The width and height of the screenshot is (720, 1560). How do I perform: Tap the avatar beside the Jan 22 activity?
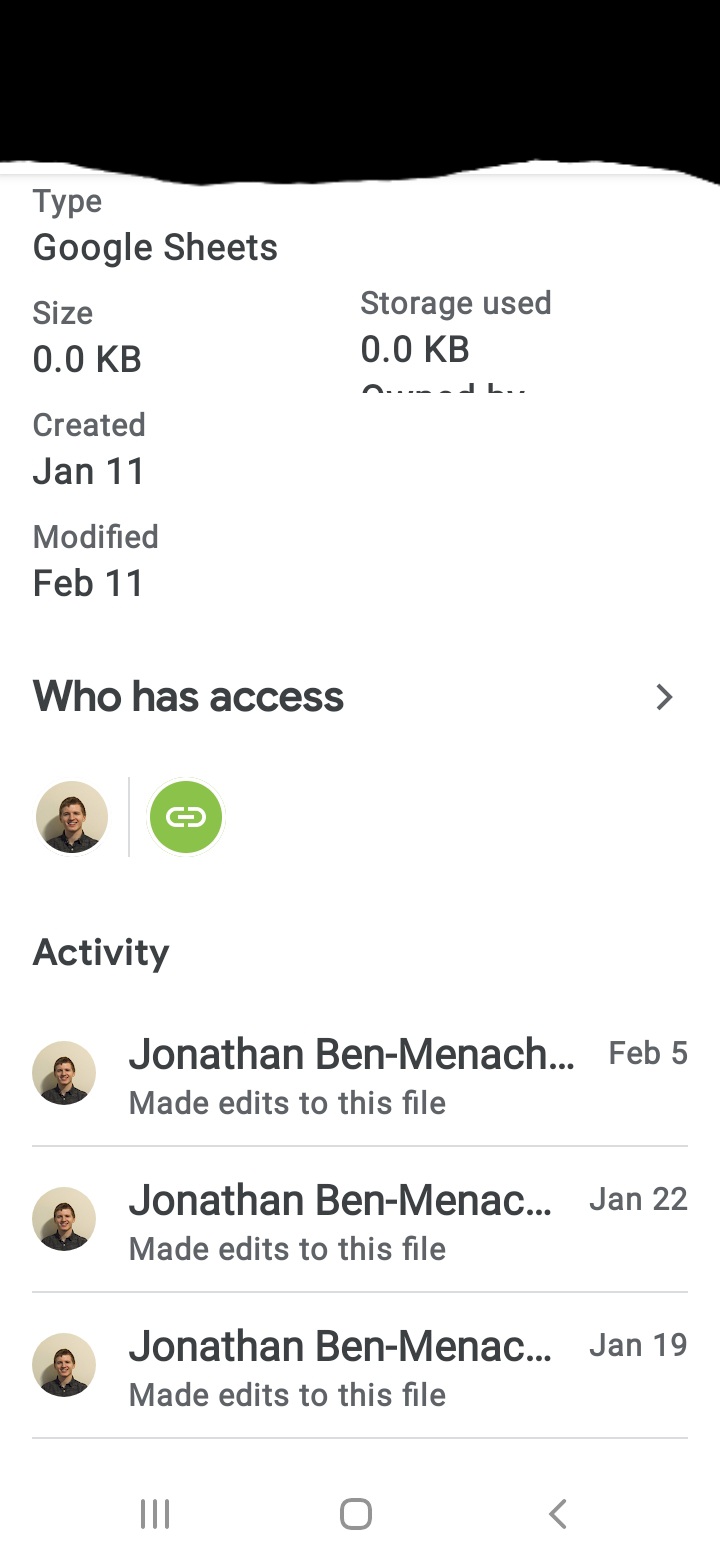coord(64,1219)
